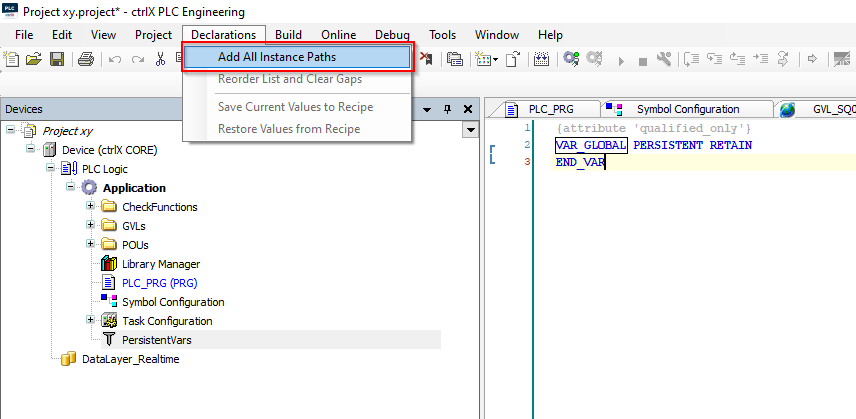Open the Find/Browse toolbar icon
Screen dimensions: 856x419
(x=455, y=58)
